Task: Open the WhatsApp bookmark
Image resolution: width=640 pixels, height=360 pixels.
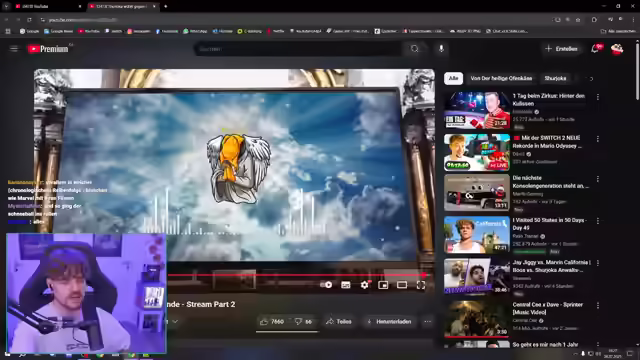Action: [x=195, y=31]
